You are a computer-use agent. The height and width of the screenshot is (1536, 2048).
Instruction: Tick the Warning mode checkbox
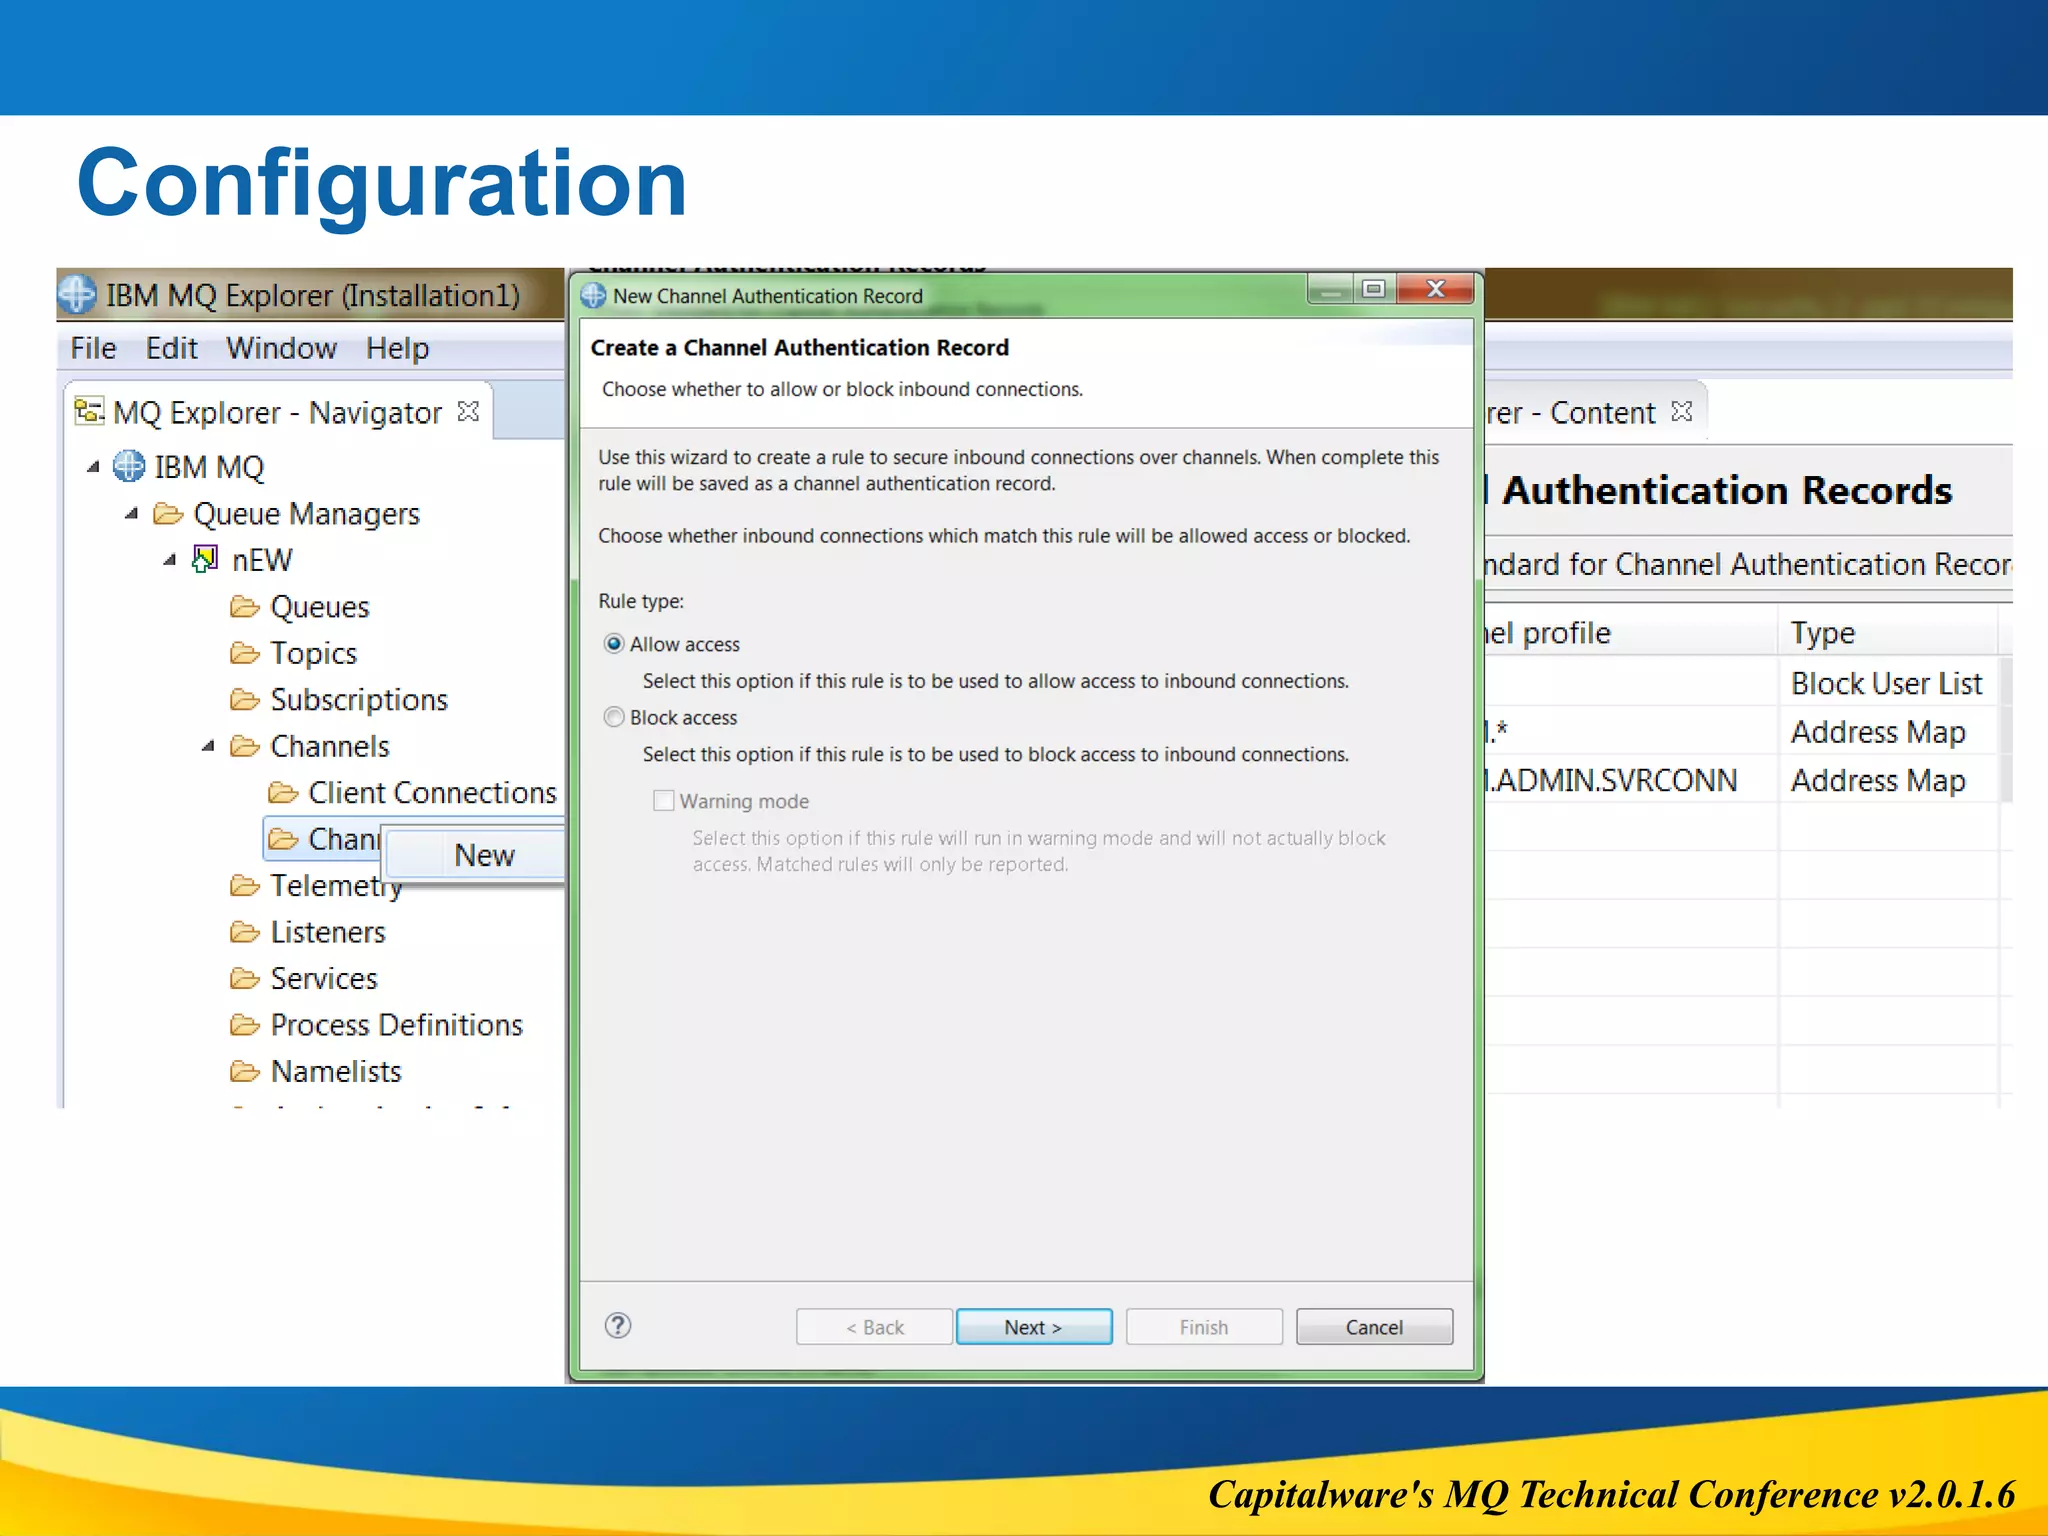click(663, 800)
